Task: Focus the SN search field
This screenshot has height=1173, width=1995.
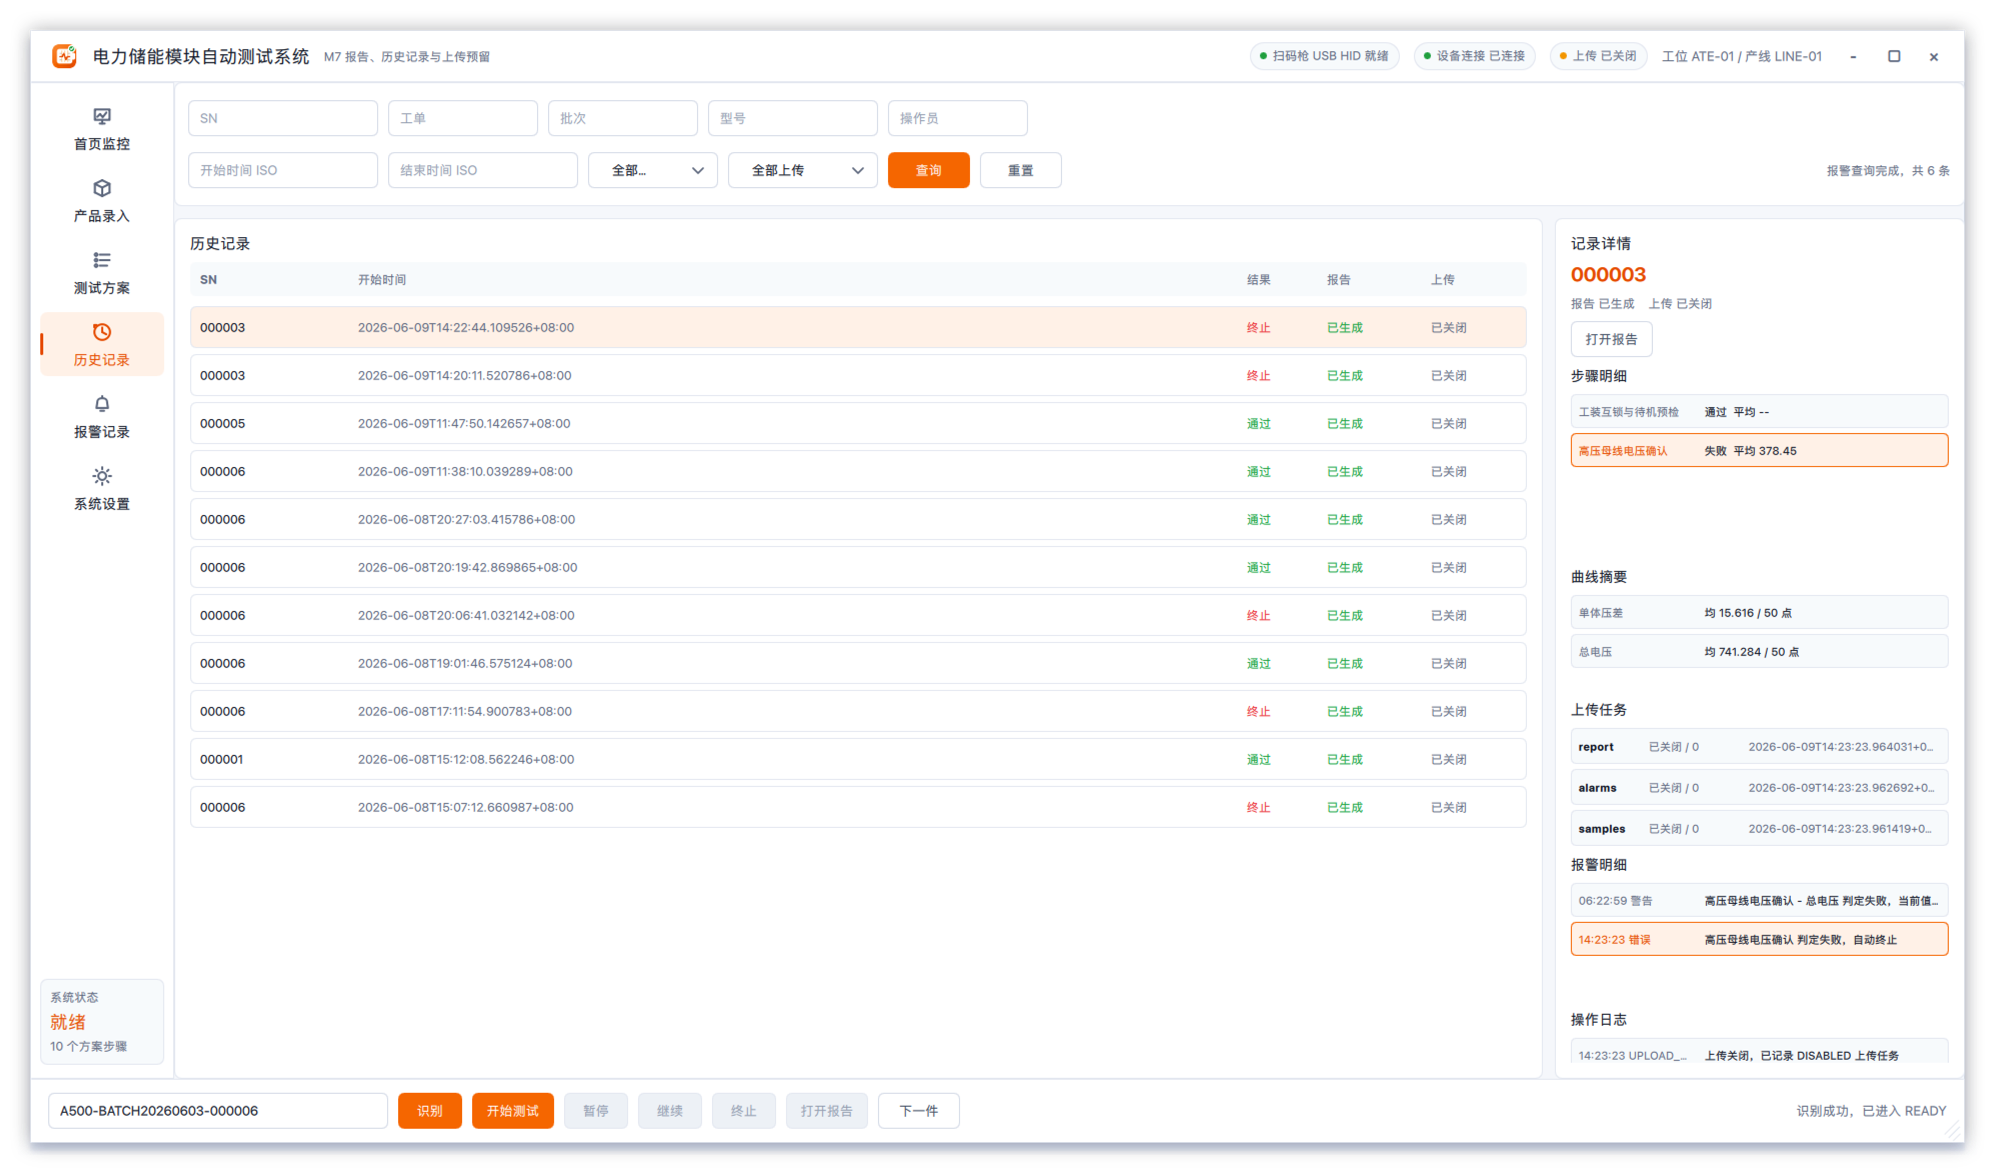Action: click(x=283, y=118)
